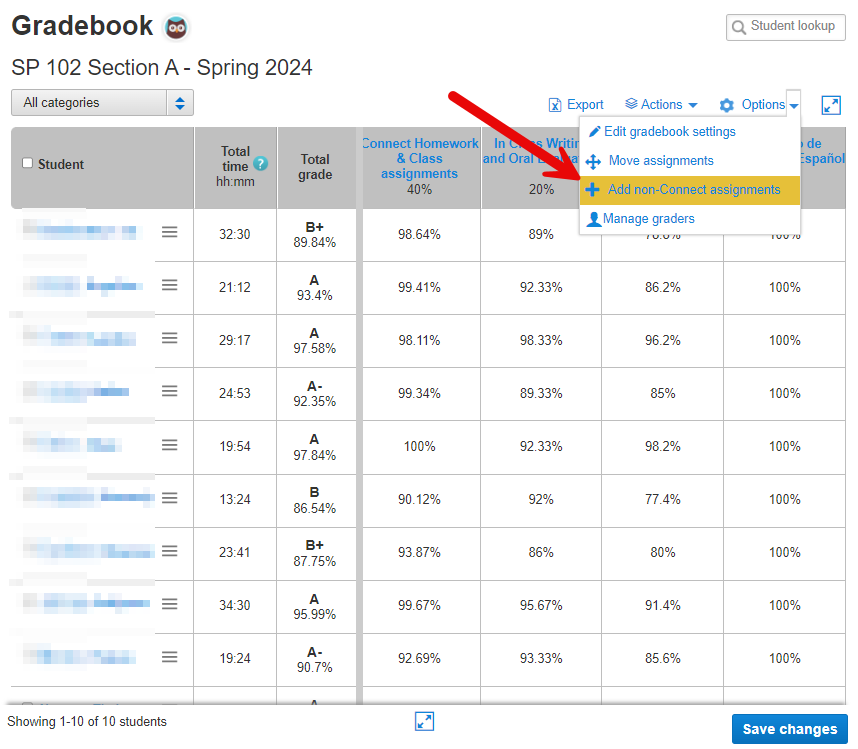Viewport: 858px width, 749px height.
Task: Choose Manage graders option
Action: [648, 219]
